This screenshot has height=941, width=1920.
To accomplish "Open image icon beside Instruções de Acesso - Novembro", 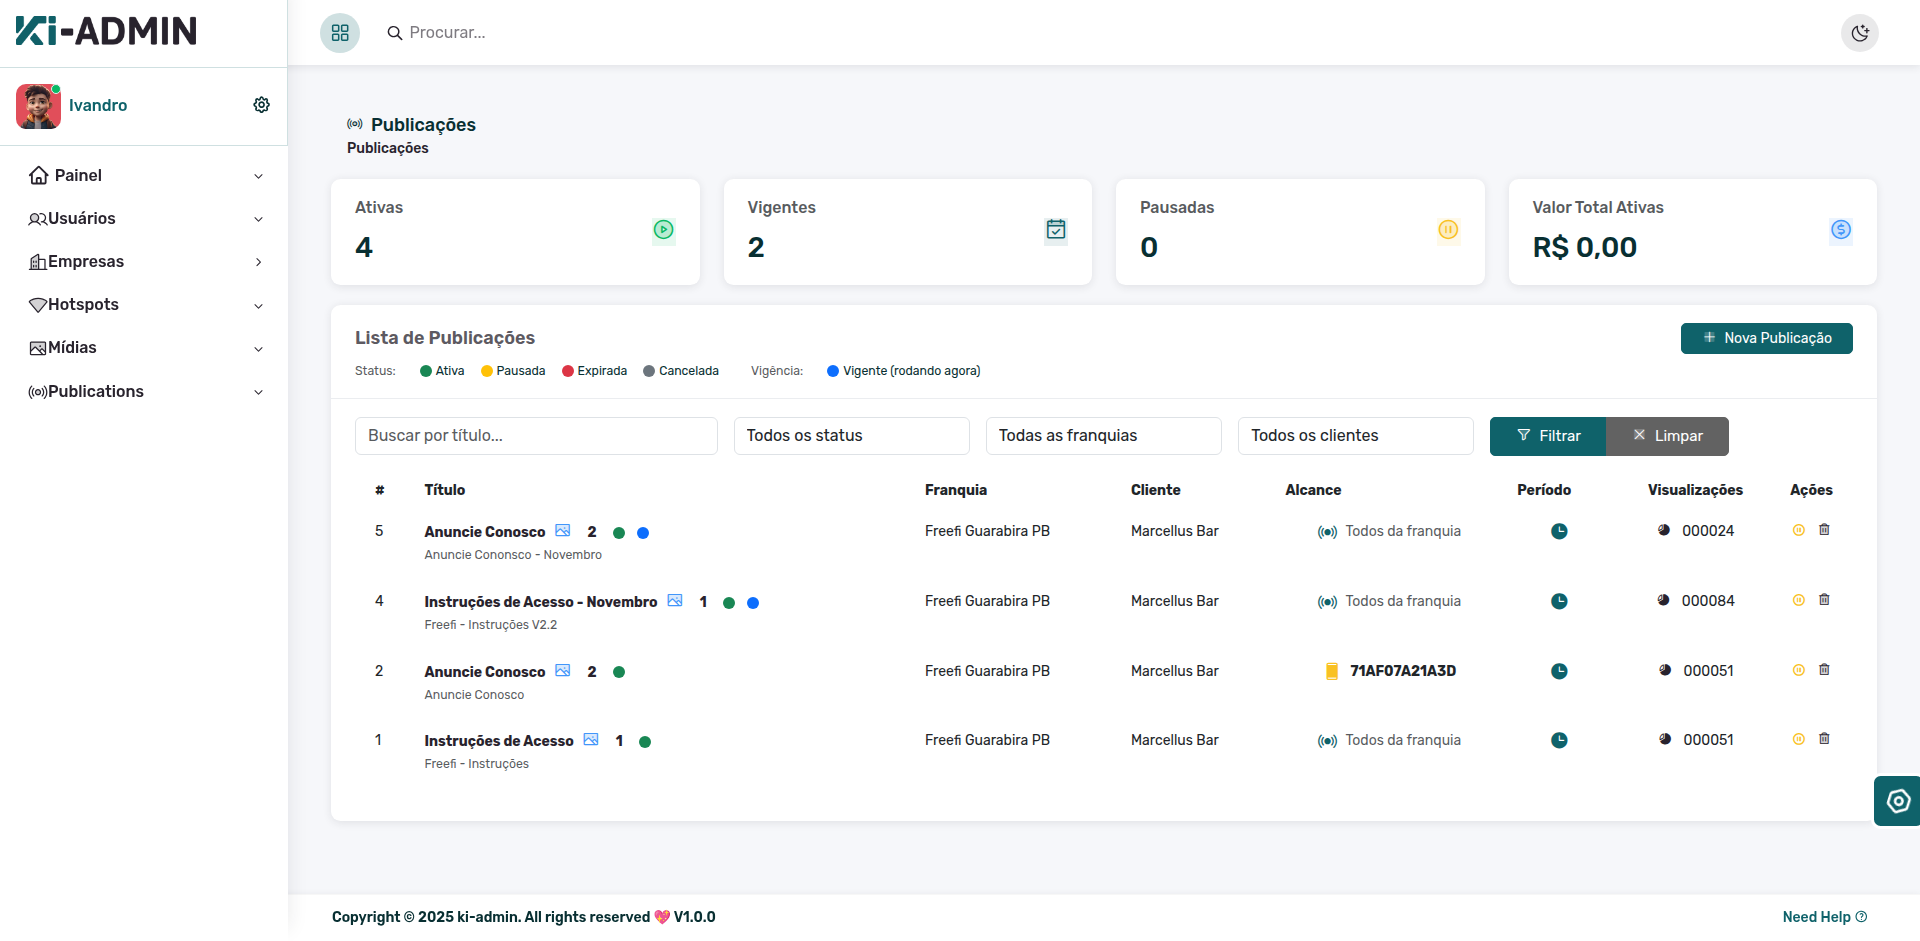I will pyautogui.click(x=675, y=601).
